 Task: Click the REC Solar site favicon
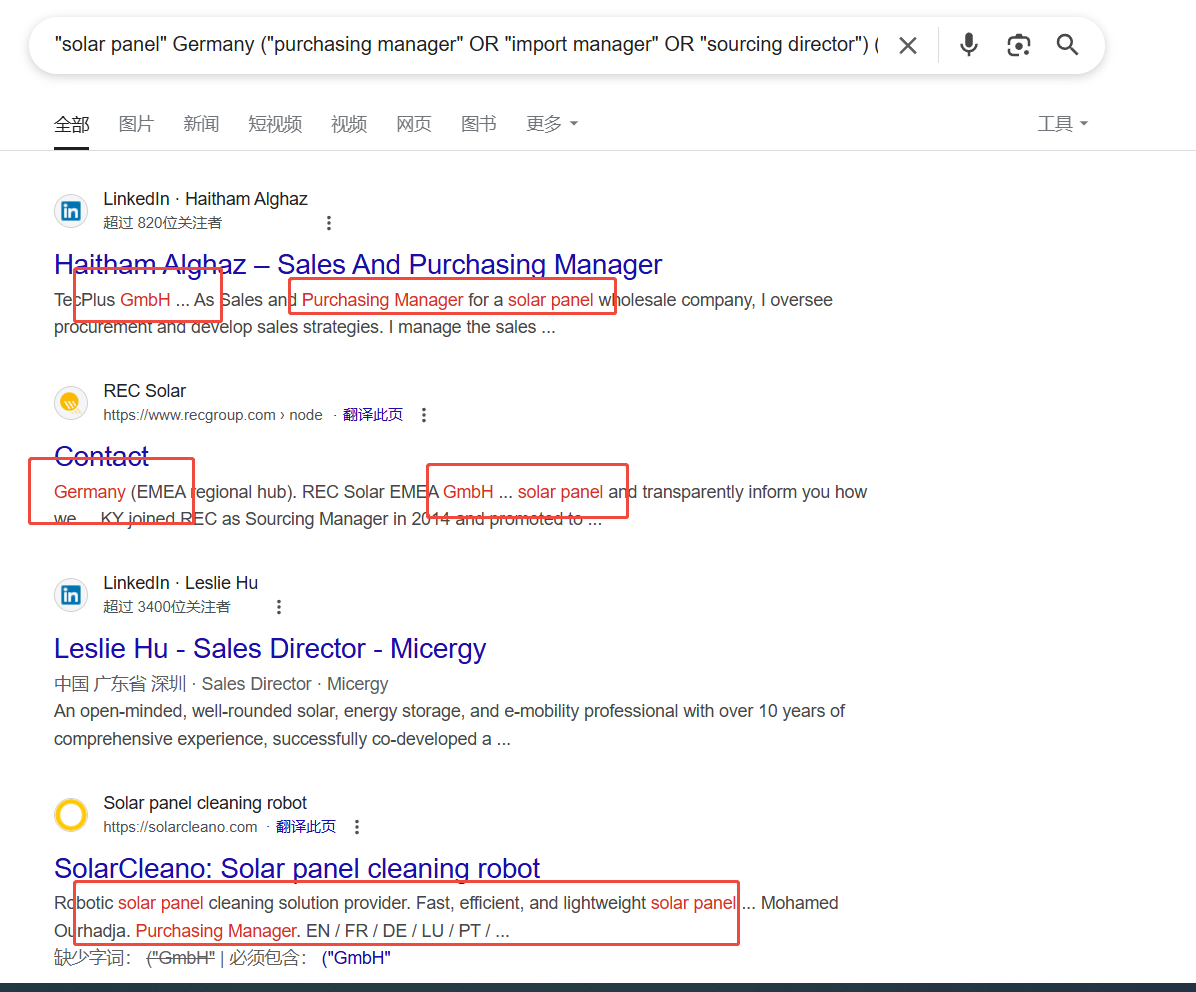(71, 403)
